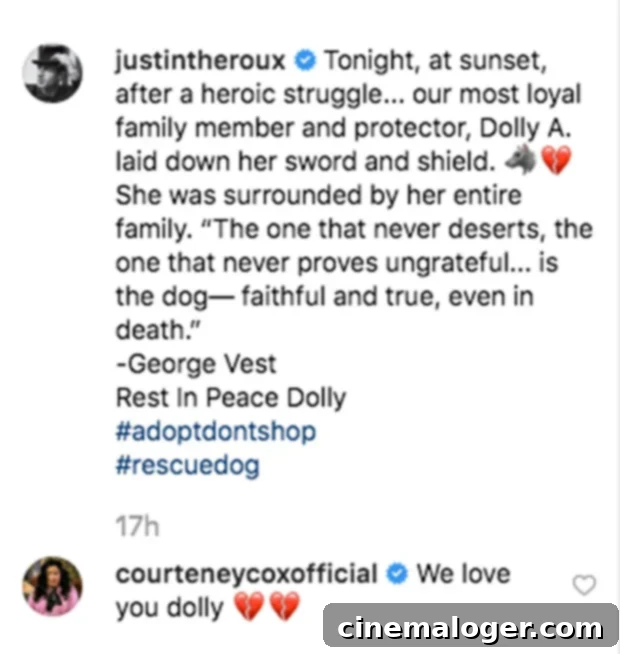Click the wolf emoji in the caption
The width and height of the screenshot is (620, 654).
[520, 160]
